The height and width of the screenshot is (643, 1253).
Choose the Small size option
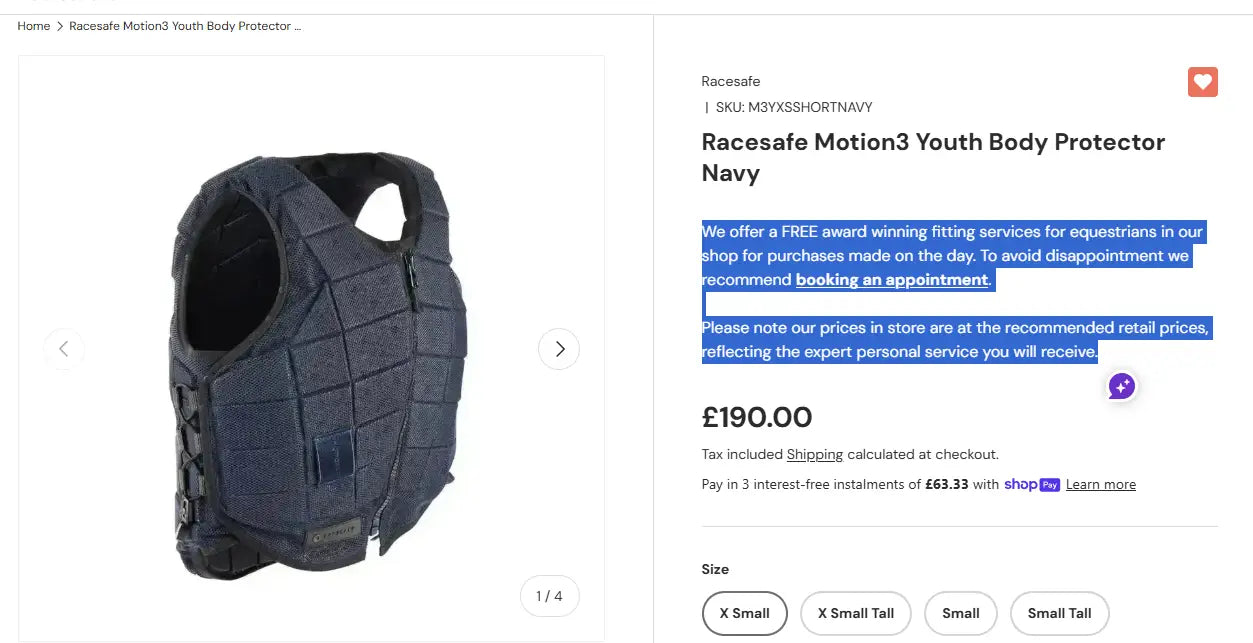pyautogui.click(x=960, y=613)
